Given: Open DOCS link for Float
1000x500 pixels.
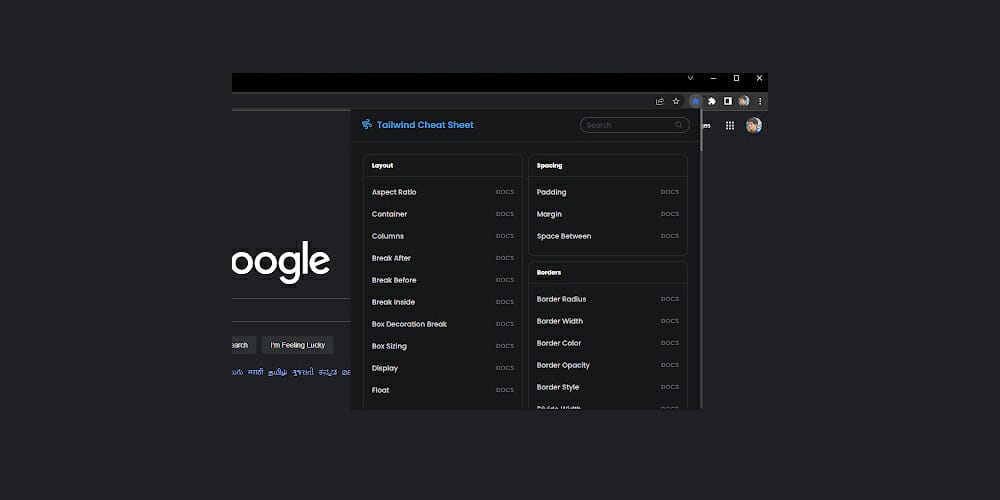Looking at the screenshot, I should (x=504, y=390).
